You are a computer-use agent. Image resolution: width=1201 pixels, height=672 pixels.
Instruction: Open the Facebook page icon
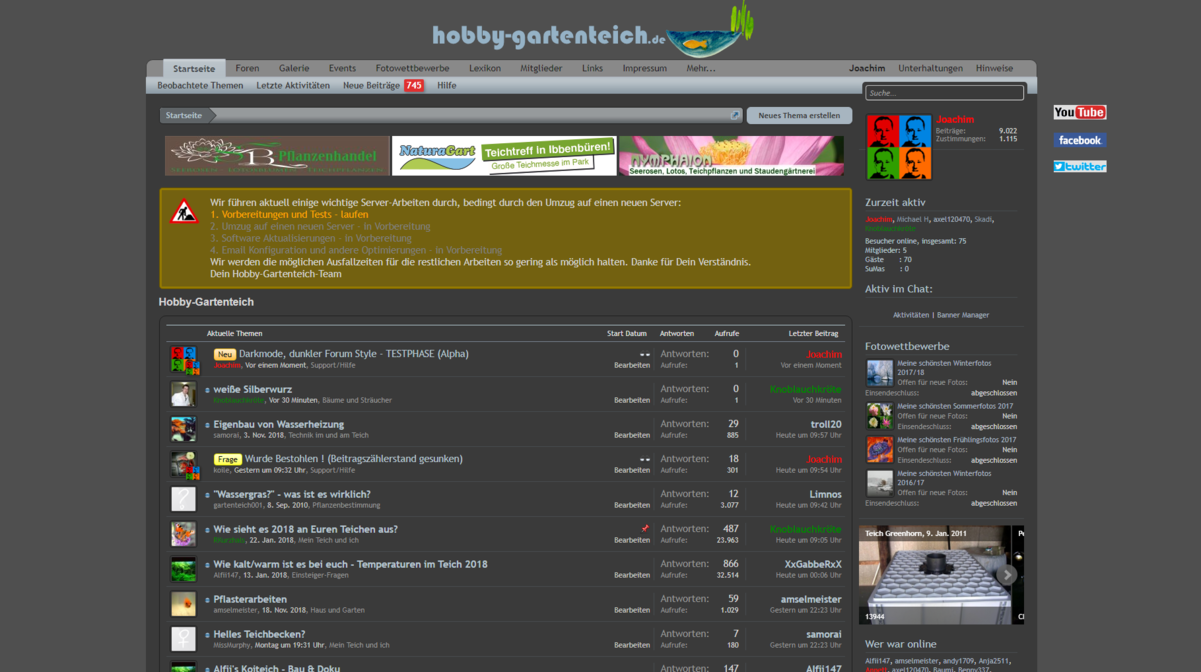click(x=1079, y=140)
